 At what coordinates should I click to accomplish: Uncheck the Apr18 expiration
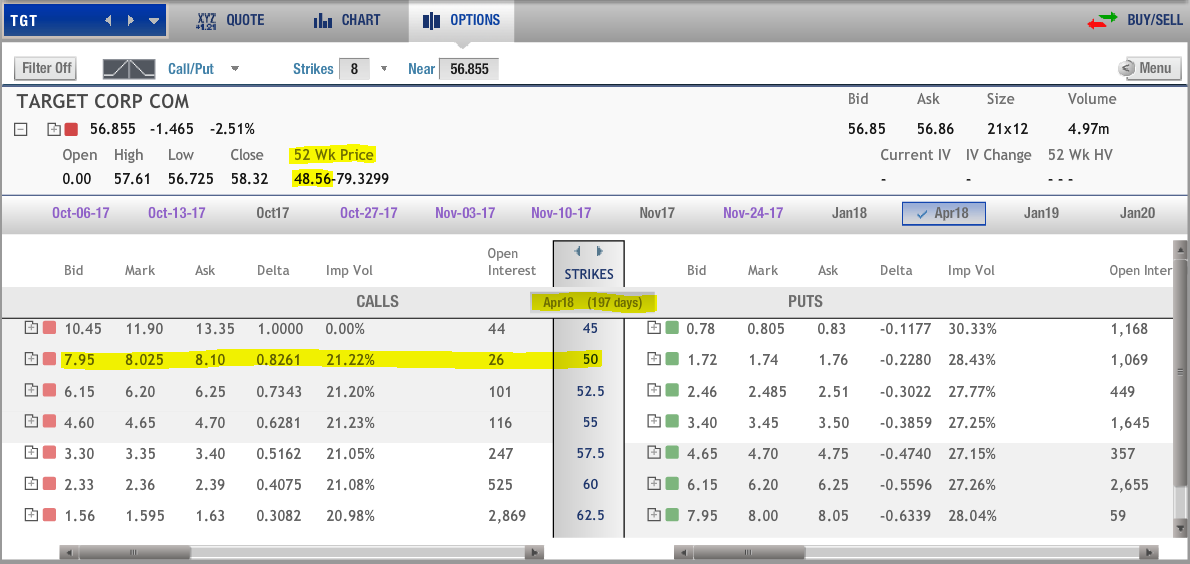click(x=943, y=213)
